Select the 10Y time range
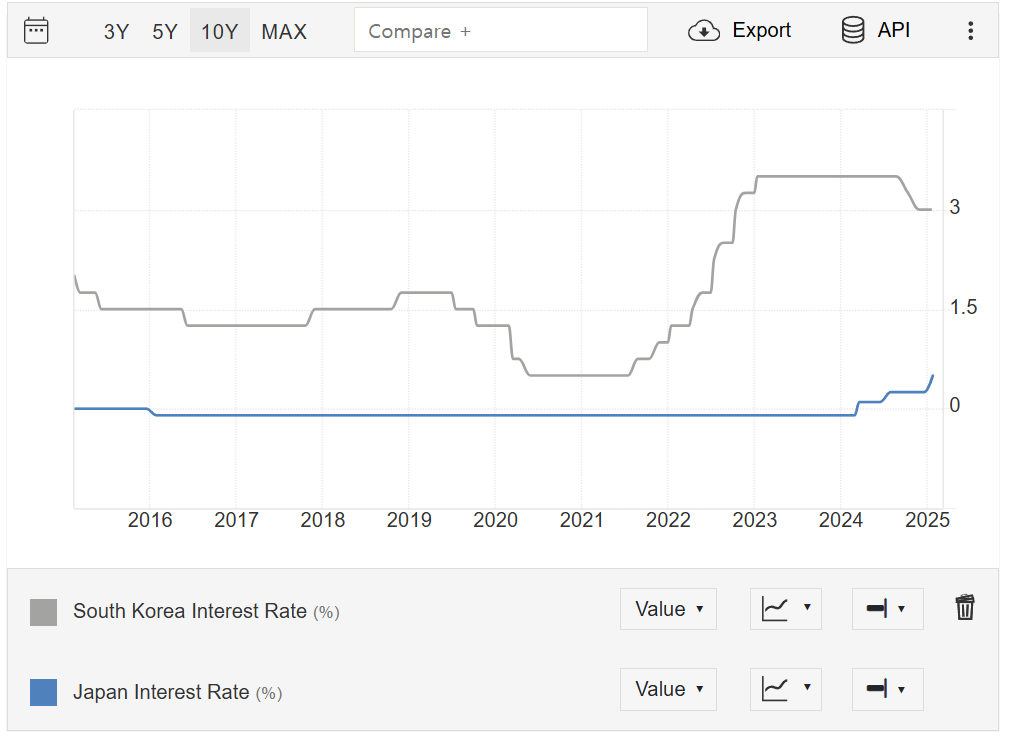Viewport: 1009px width, 736px height. (x=219, y=31)
